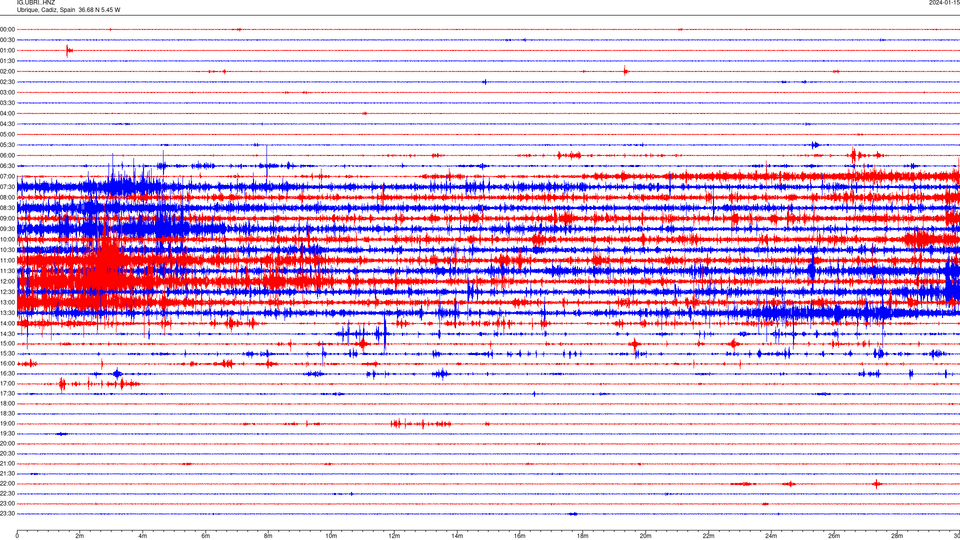Screen dimensions: 960x540
Task: Click the "08:00" time row label
Action: (7, 197)
